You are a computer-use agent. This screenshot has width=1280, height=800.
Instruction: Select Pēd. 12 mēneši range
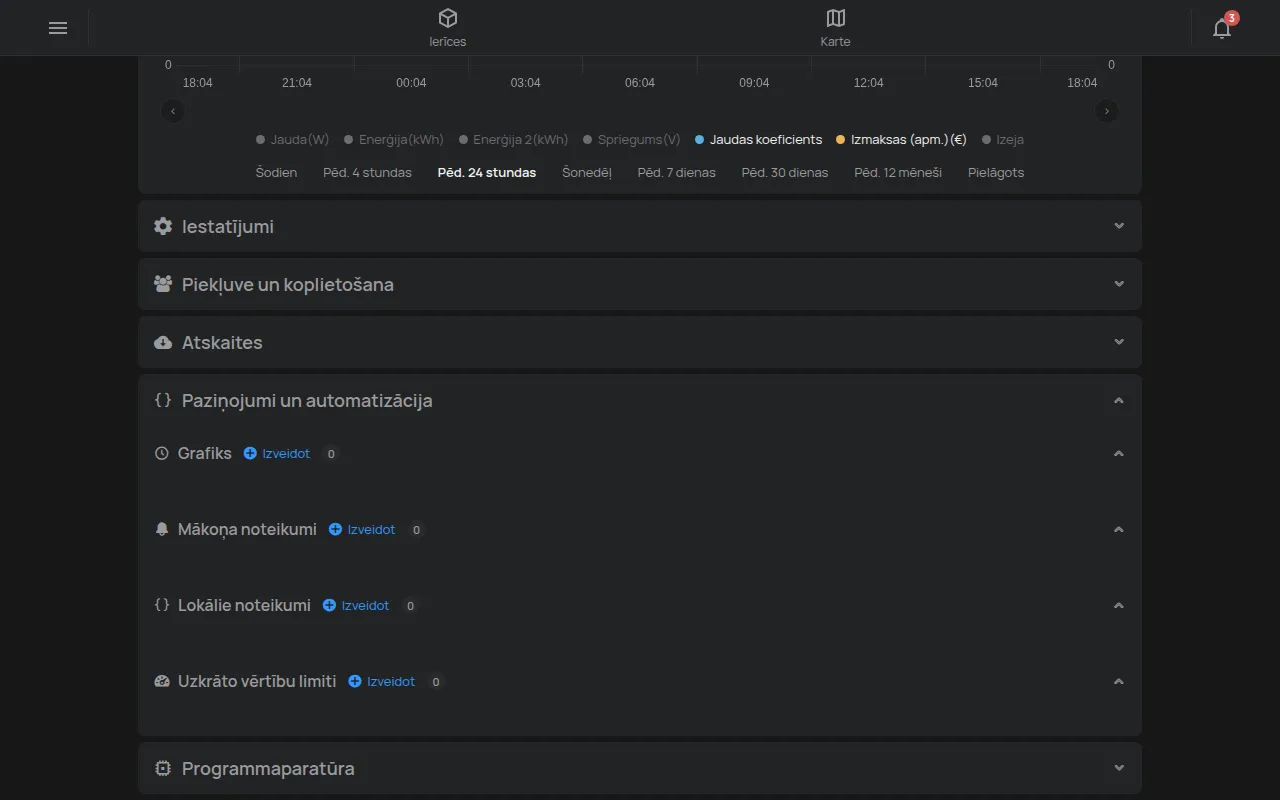tap(898, 172)
